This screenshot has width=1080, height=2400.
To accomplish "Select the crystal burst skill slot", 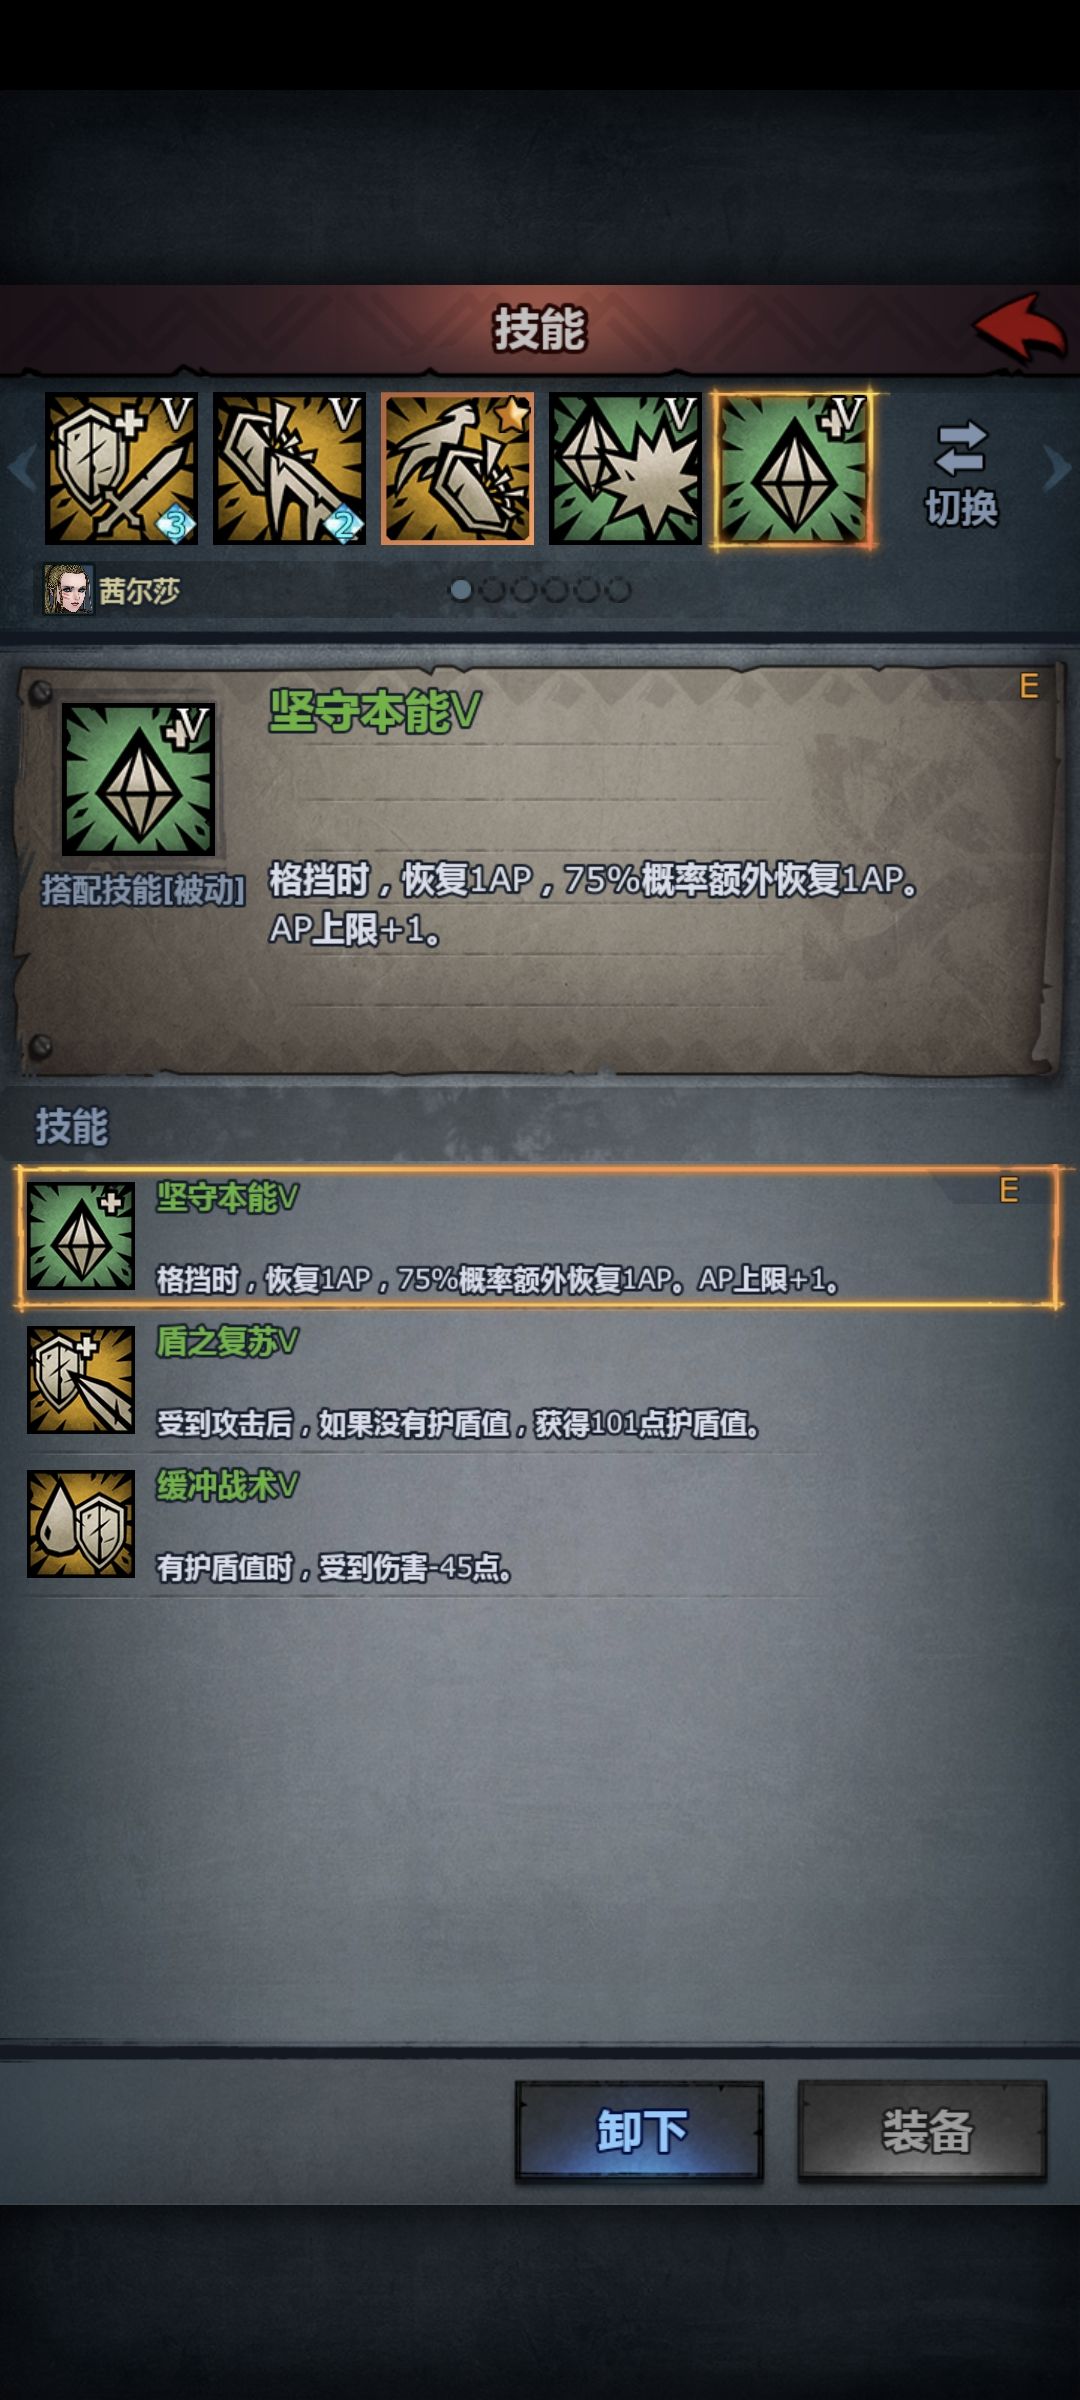I will coord(626,468).
